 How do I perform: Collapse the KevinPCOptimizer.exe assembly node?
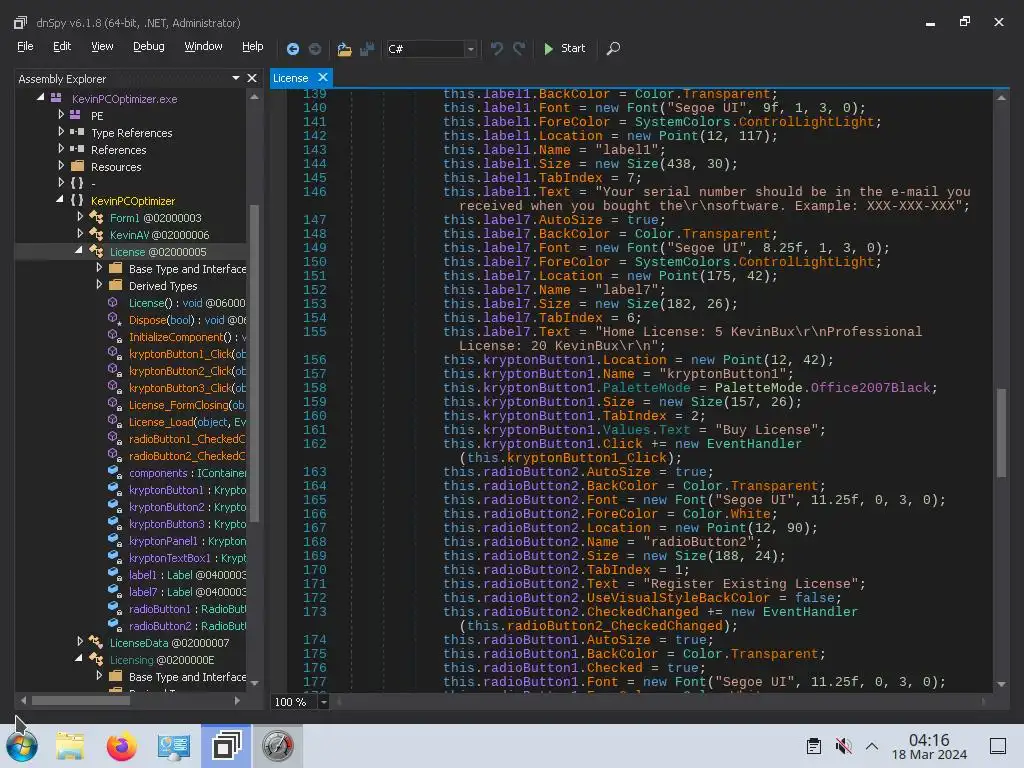[x=41, y=97]
